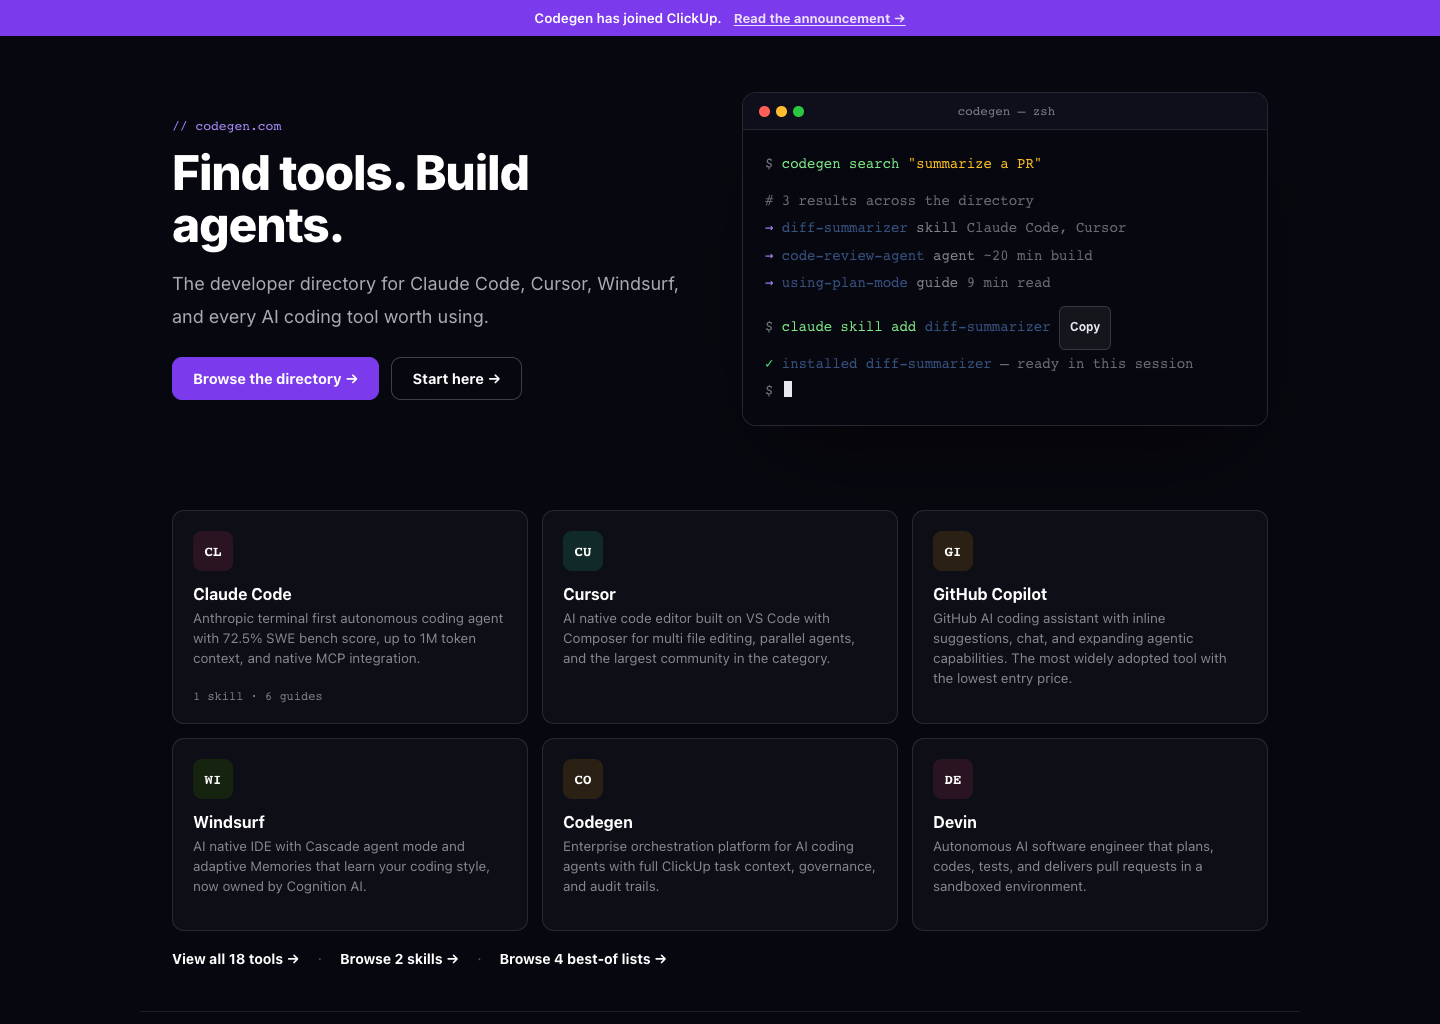The width and height of the screenshot is (1440, 1024).
Task: Click the code-review-agent search result
Action: (853, 256)
